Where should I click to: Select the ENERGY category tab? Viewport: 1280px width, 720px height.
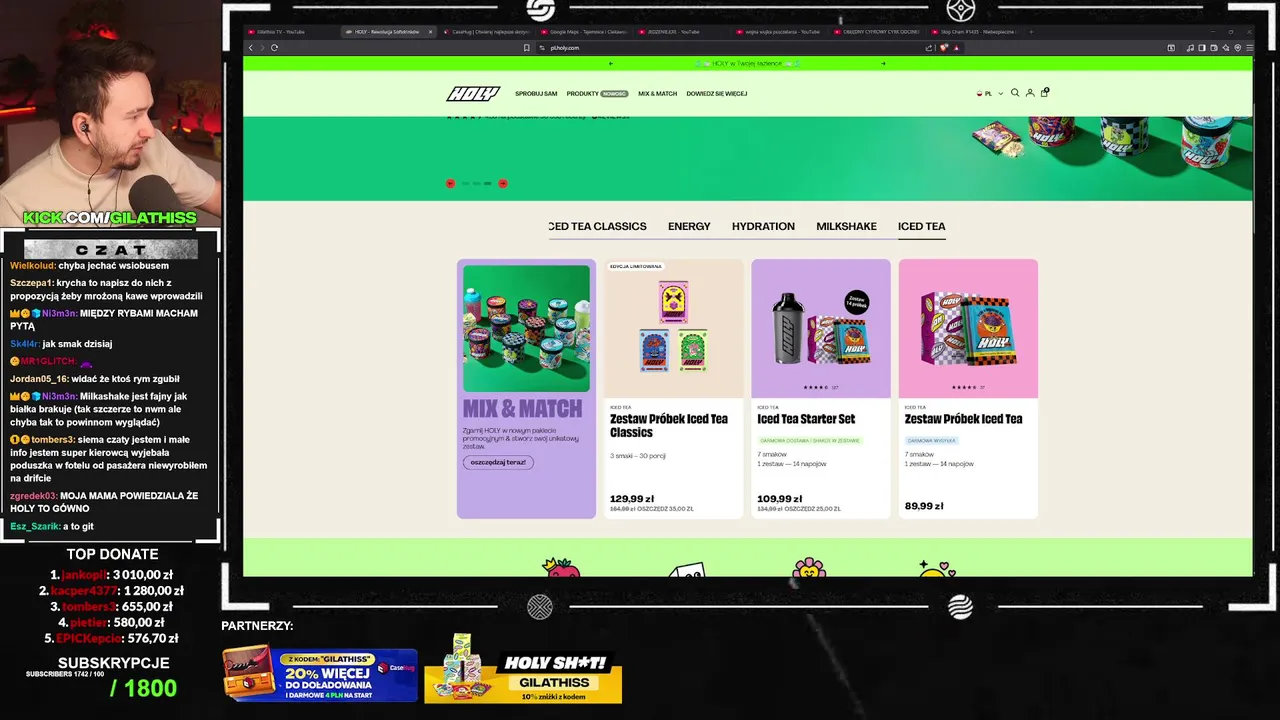tap(689, 227)
